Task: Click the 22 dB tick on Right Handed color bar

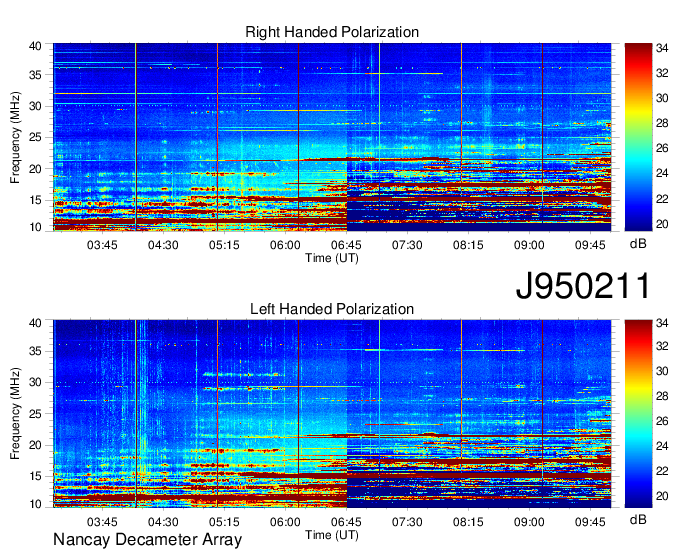Action: (x=662, y=199)
